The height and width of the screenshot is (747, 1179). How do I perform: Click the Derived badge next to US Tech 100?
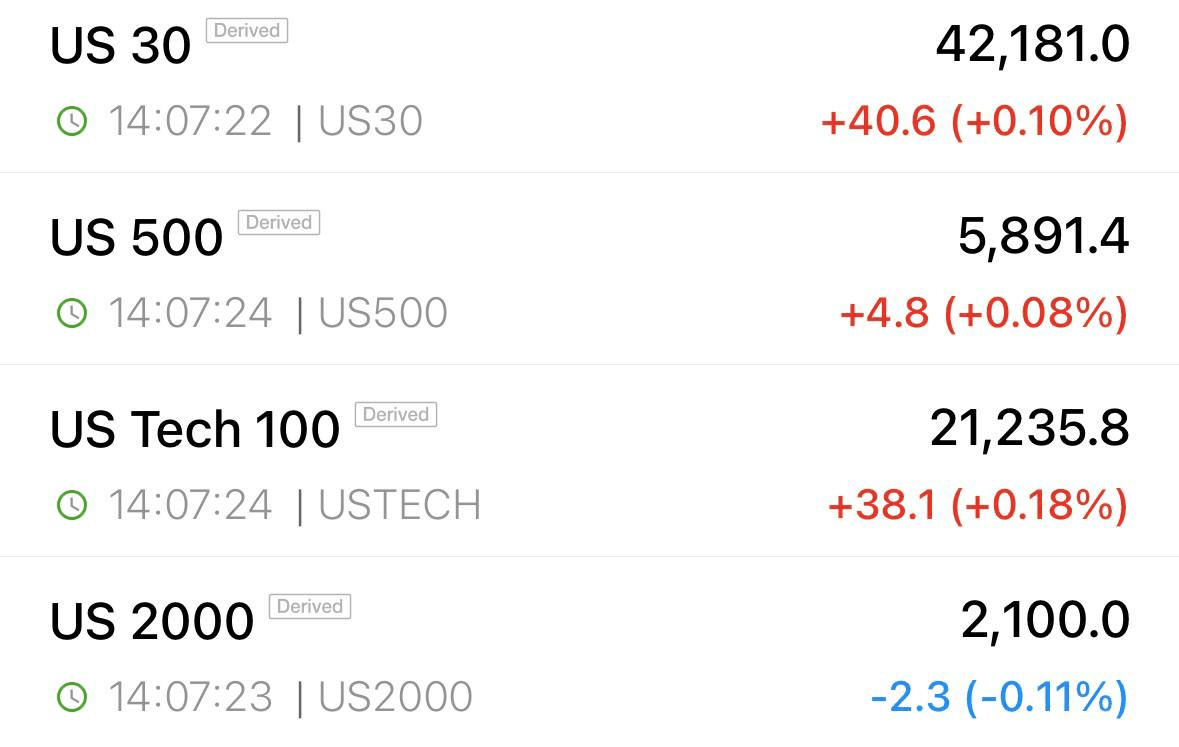tap(396, 414)
